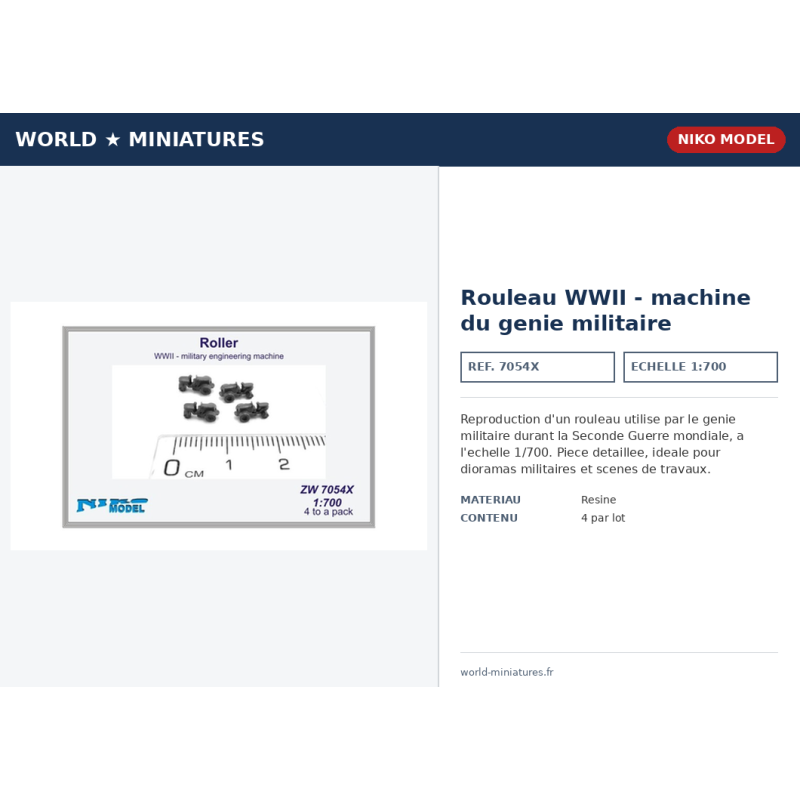Click 'WWII - military engineering machine' subtitle

pos(219,356)
